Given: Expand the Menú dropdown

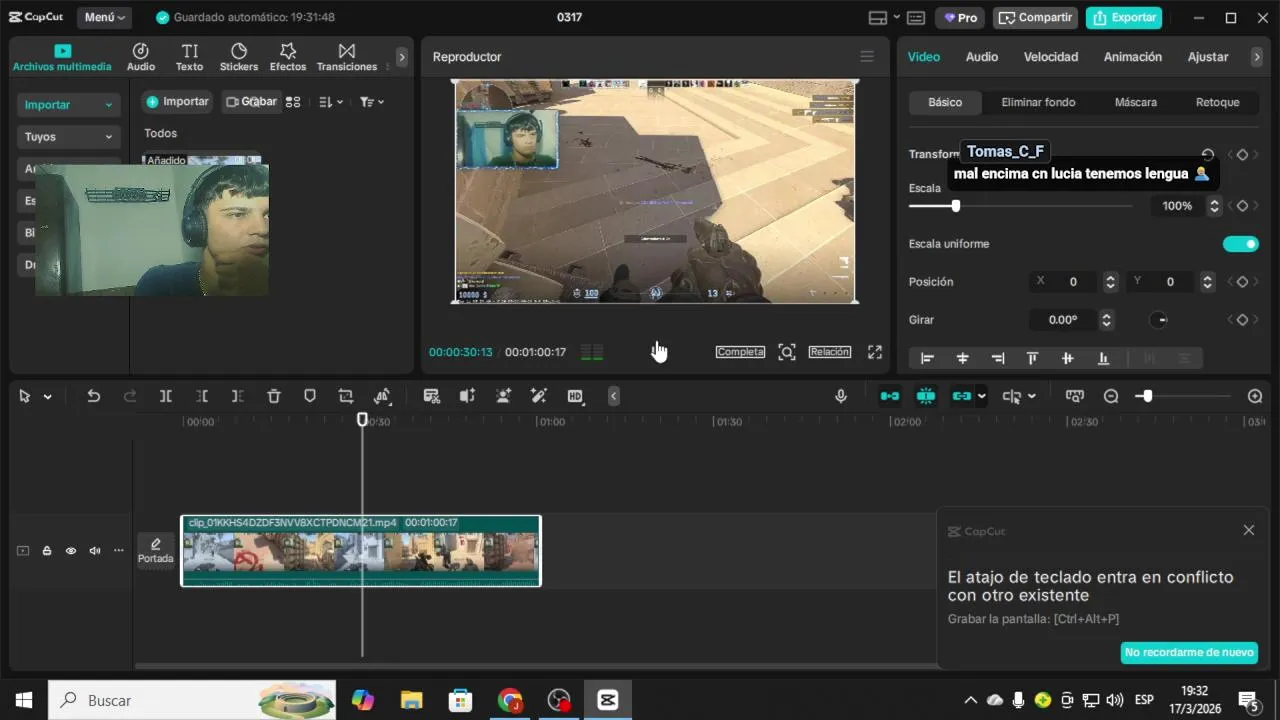Looking at the screenshot, I should point(104,18).
